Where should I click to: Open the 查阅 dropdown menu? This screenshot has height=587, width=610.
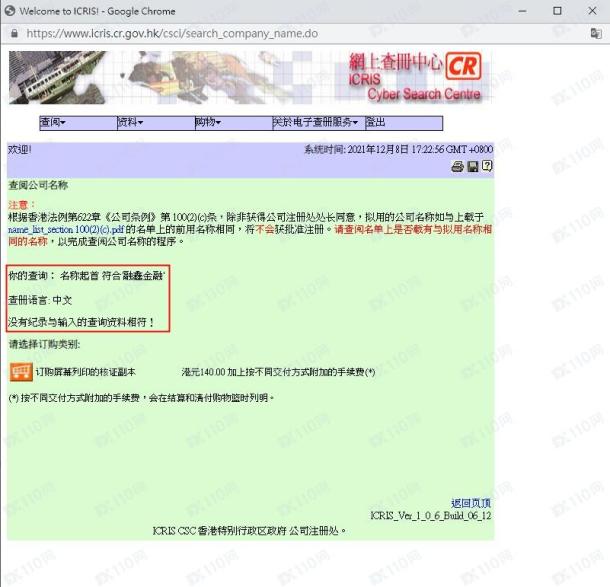click(53, 123)
